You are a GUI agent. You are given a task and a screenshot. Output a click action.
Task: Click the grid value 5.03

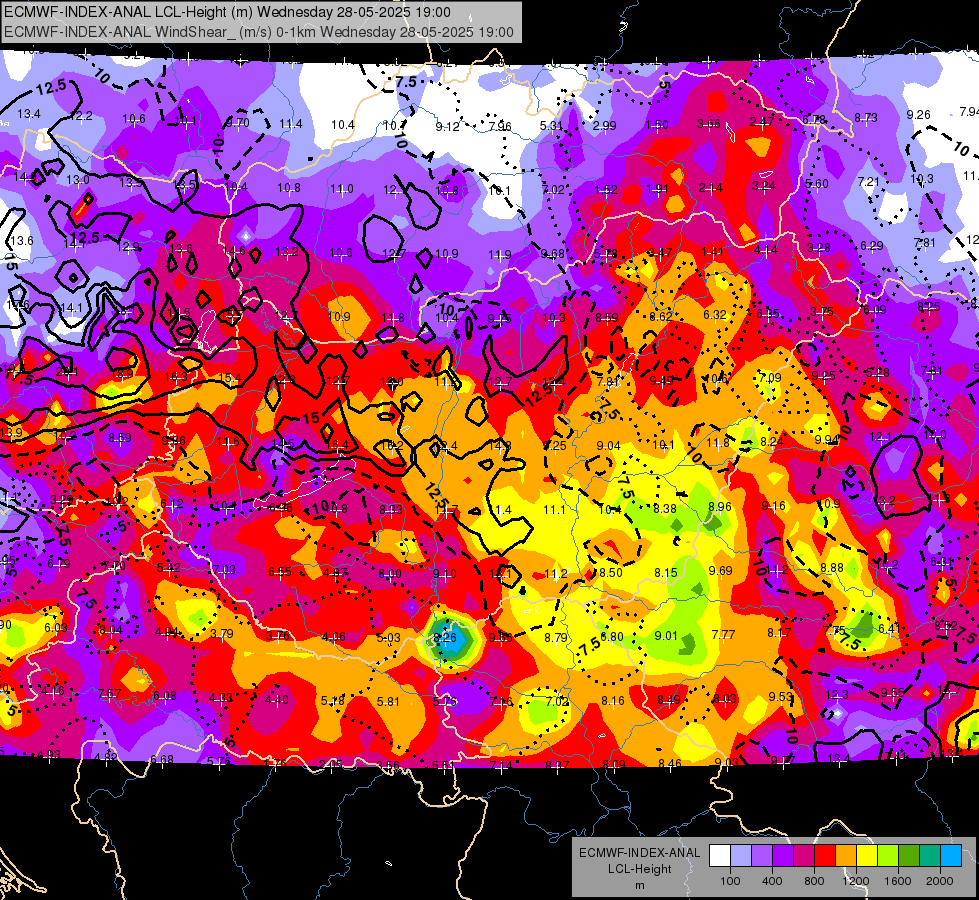pos(388,638)
